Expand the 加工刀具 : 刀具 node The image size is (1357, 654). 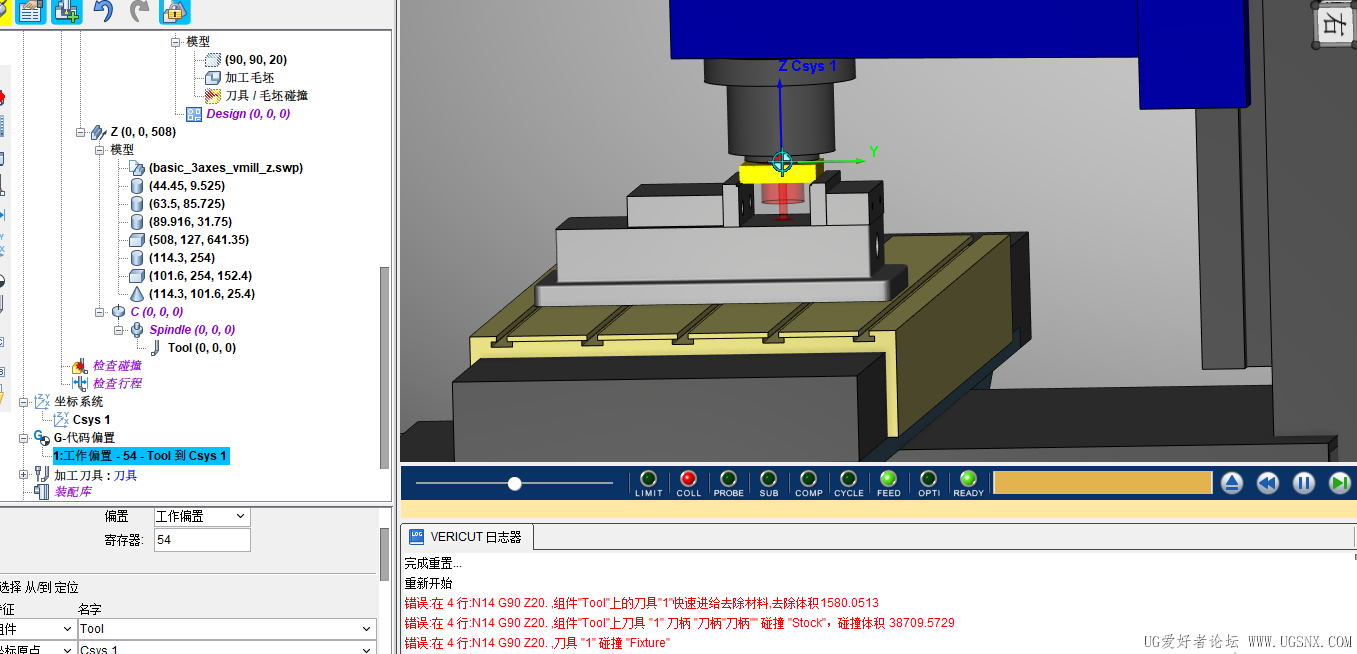tap(24, 475)
